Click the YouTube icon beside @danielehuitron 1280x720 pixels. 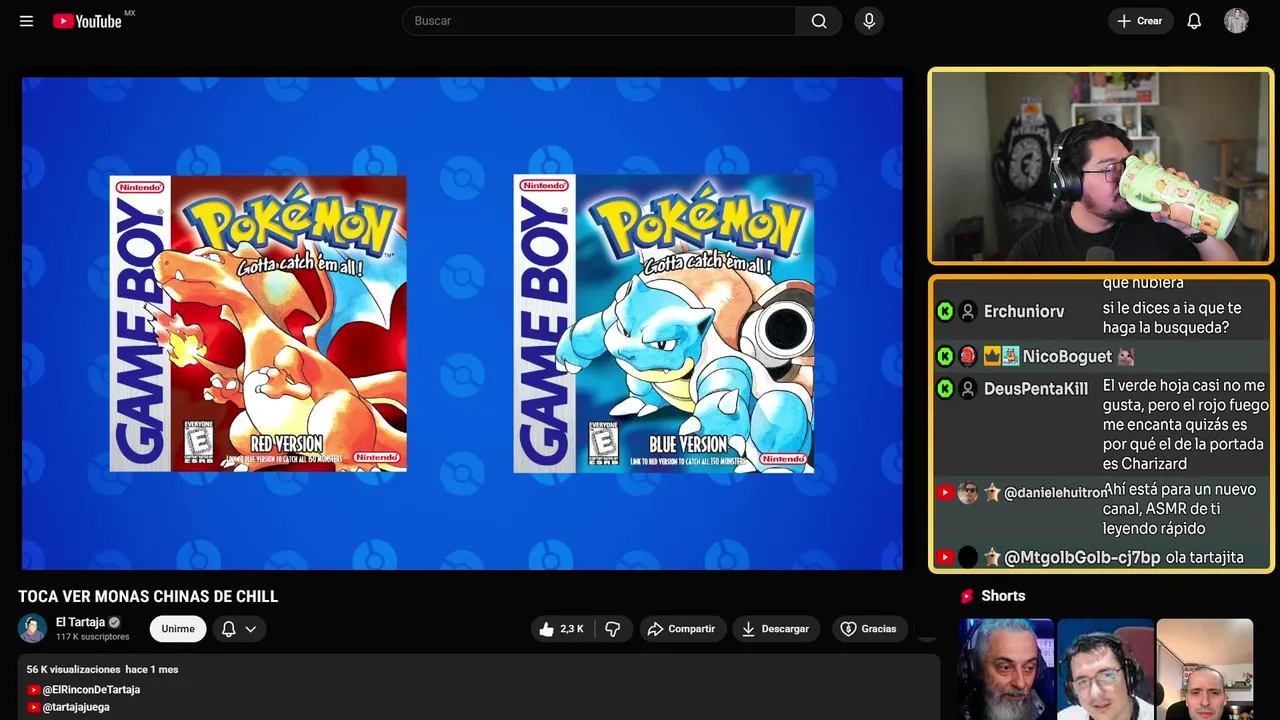click(x=945, y=493)
